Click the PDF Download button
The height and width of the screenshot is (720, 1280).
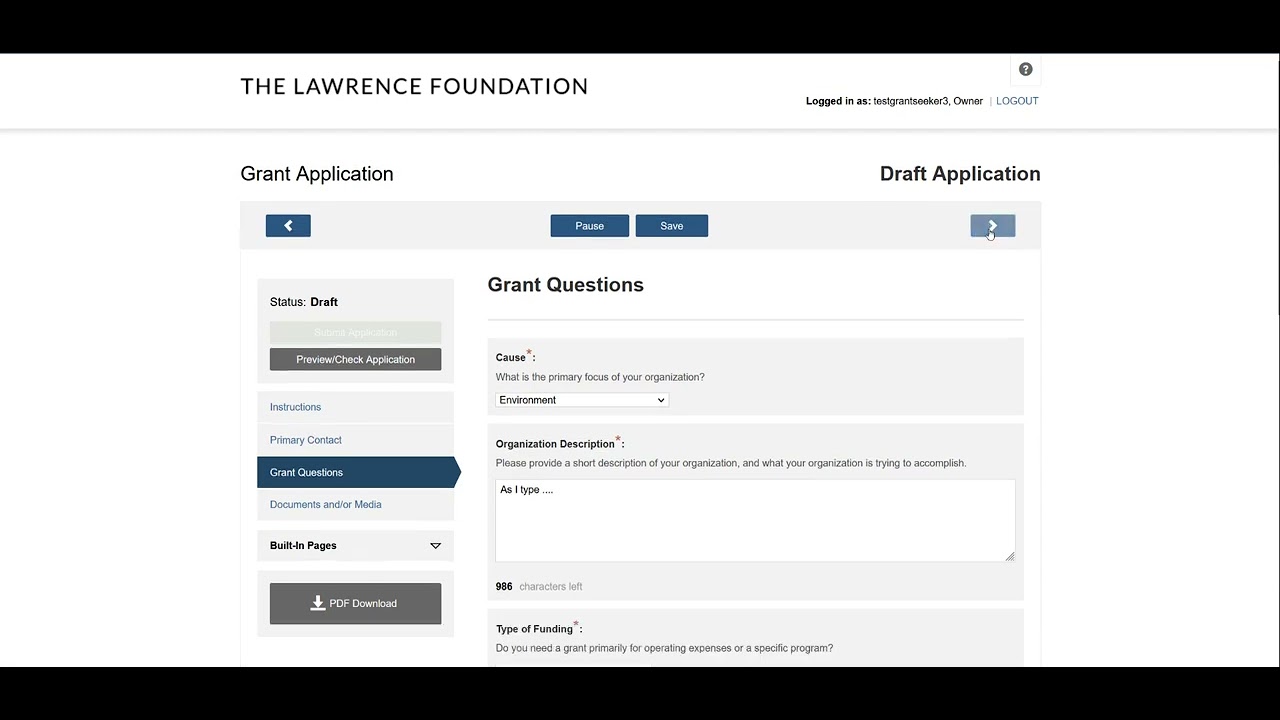coord(355,604)
